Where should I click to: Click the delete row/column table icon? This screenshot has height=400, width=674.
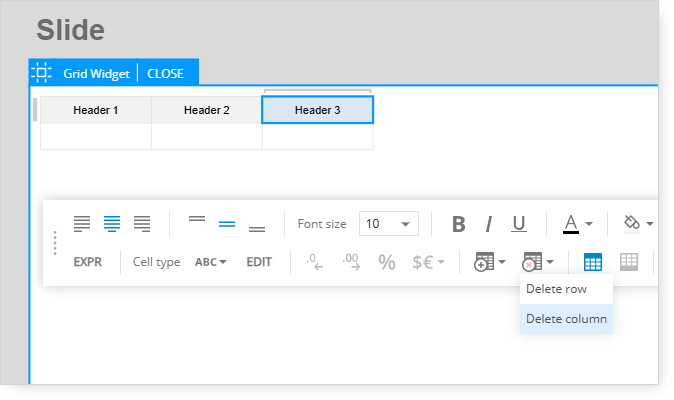click(x=532, y=262)
